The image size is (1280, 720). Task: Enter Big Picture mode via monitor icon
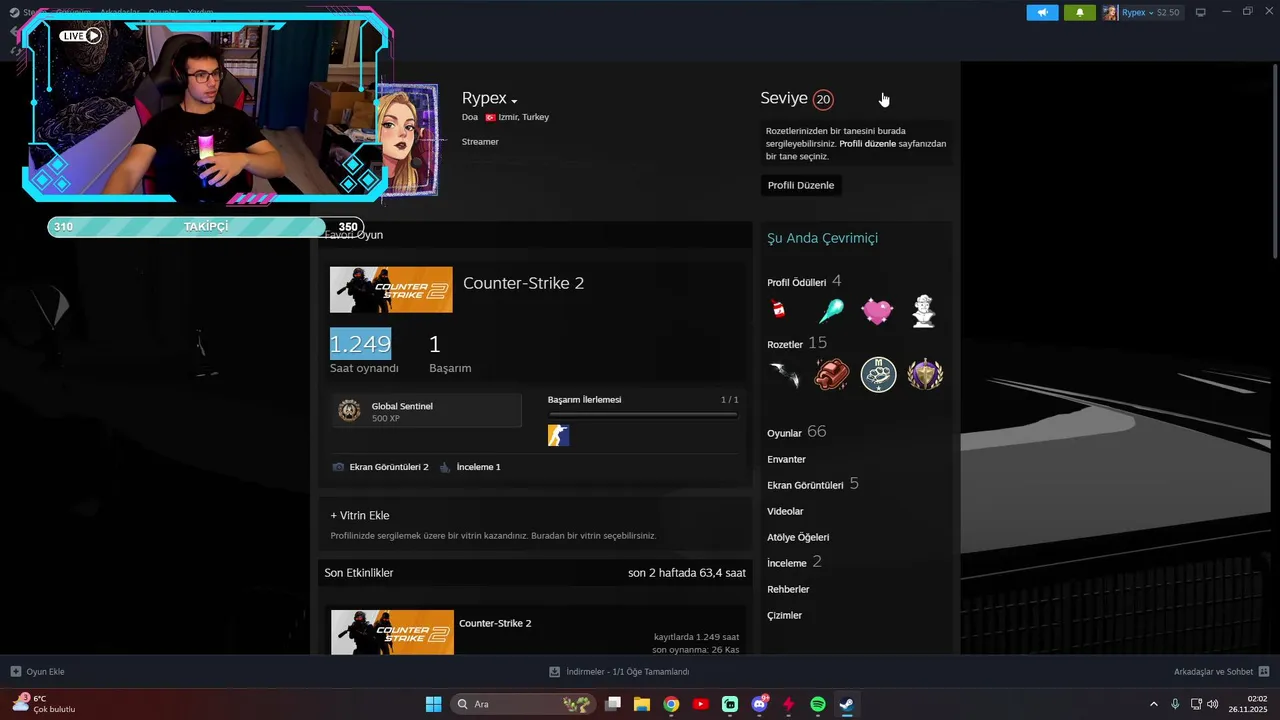(x=1201, y=13)
